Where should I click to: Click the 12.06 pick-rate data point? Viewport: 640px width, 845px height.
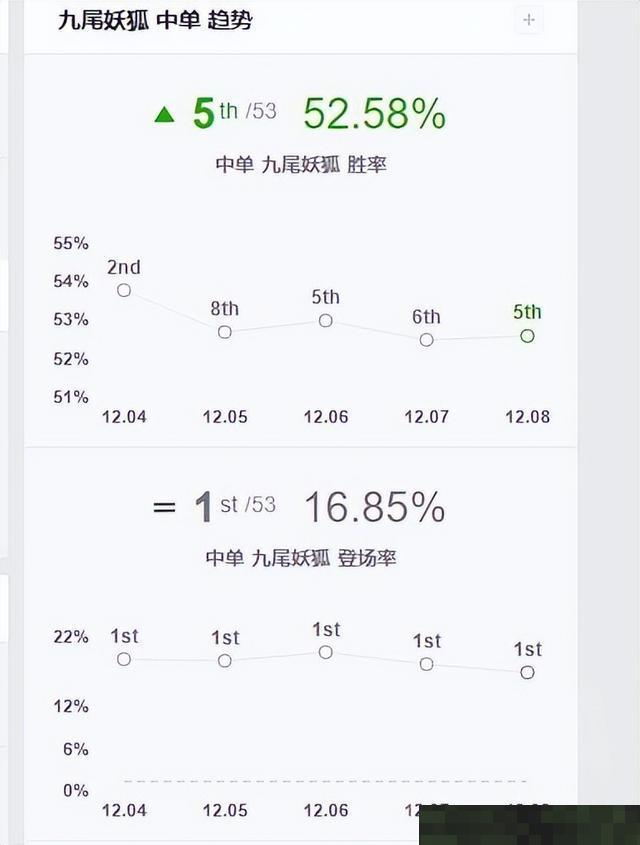click(325, 653)
